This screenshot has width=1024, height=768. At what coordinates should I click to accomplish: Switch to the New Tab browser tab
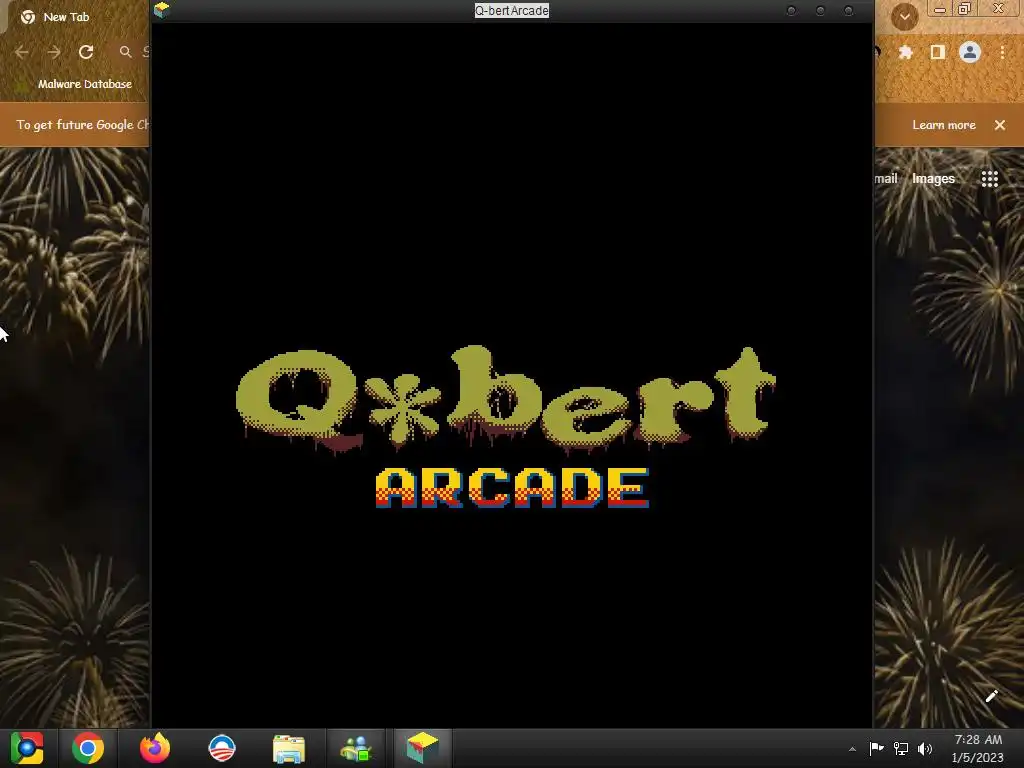pos(66,17)
